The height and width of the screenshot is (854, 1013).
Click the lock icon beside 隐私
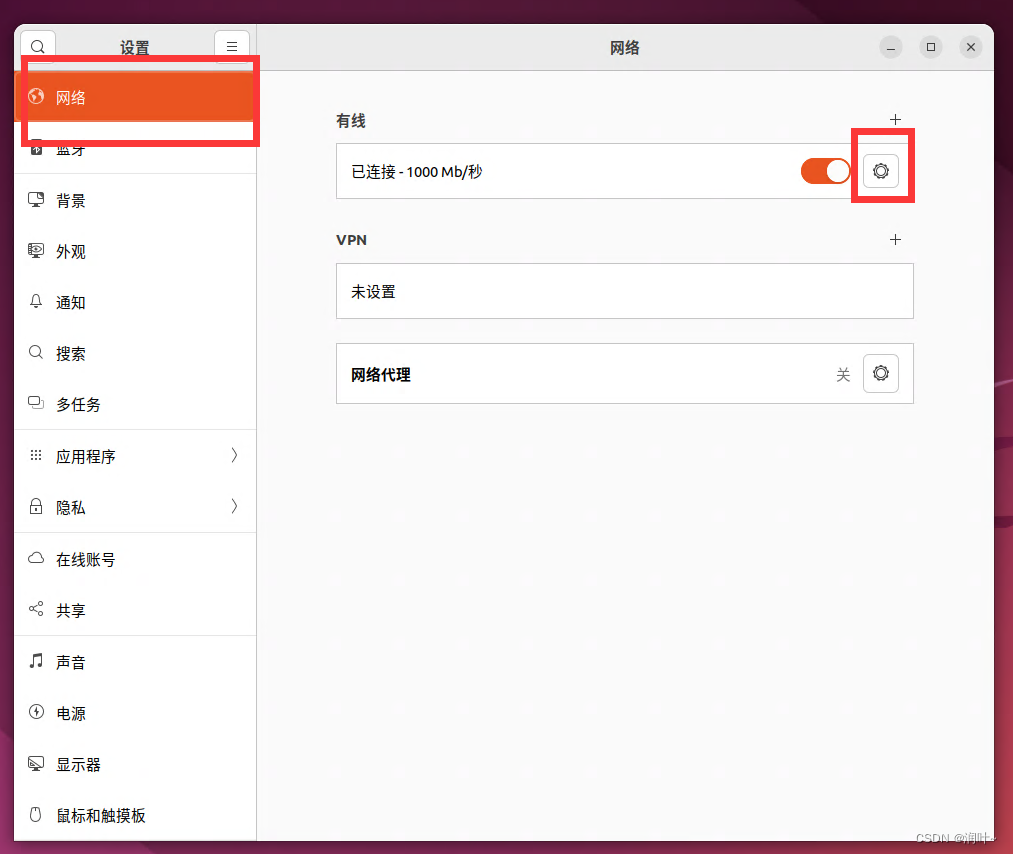point(36,506)
